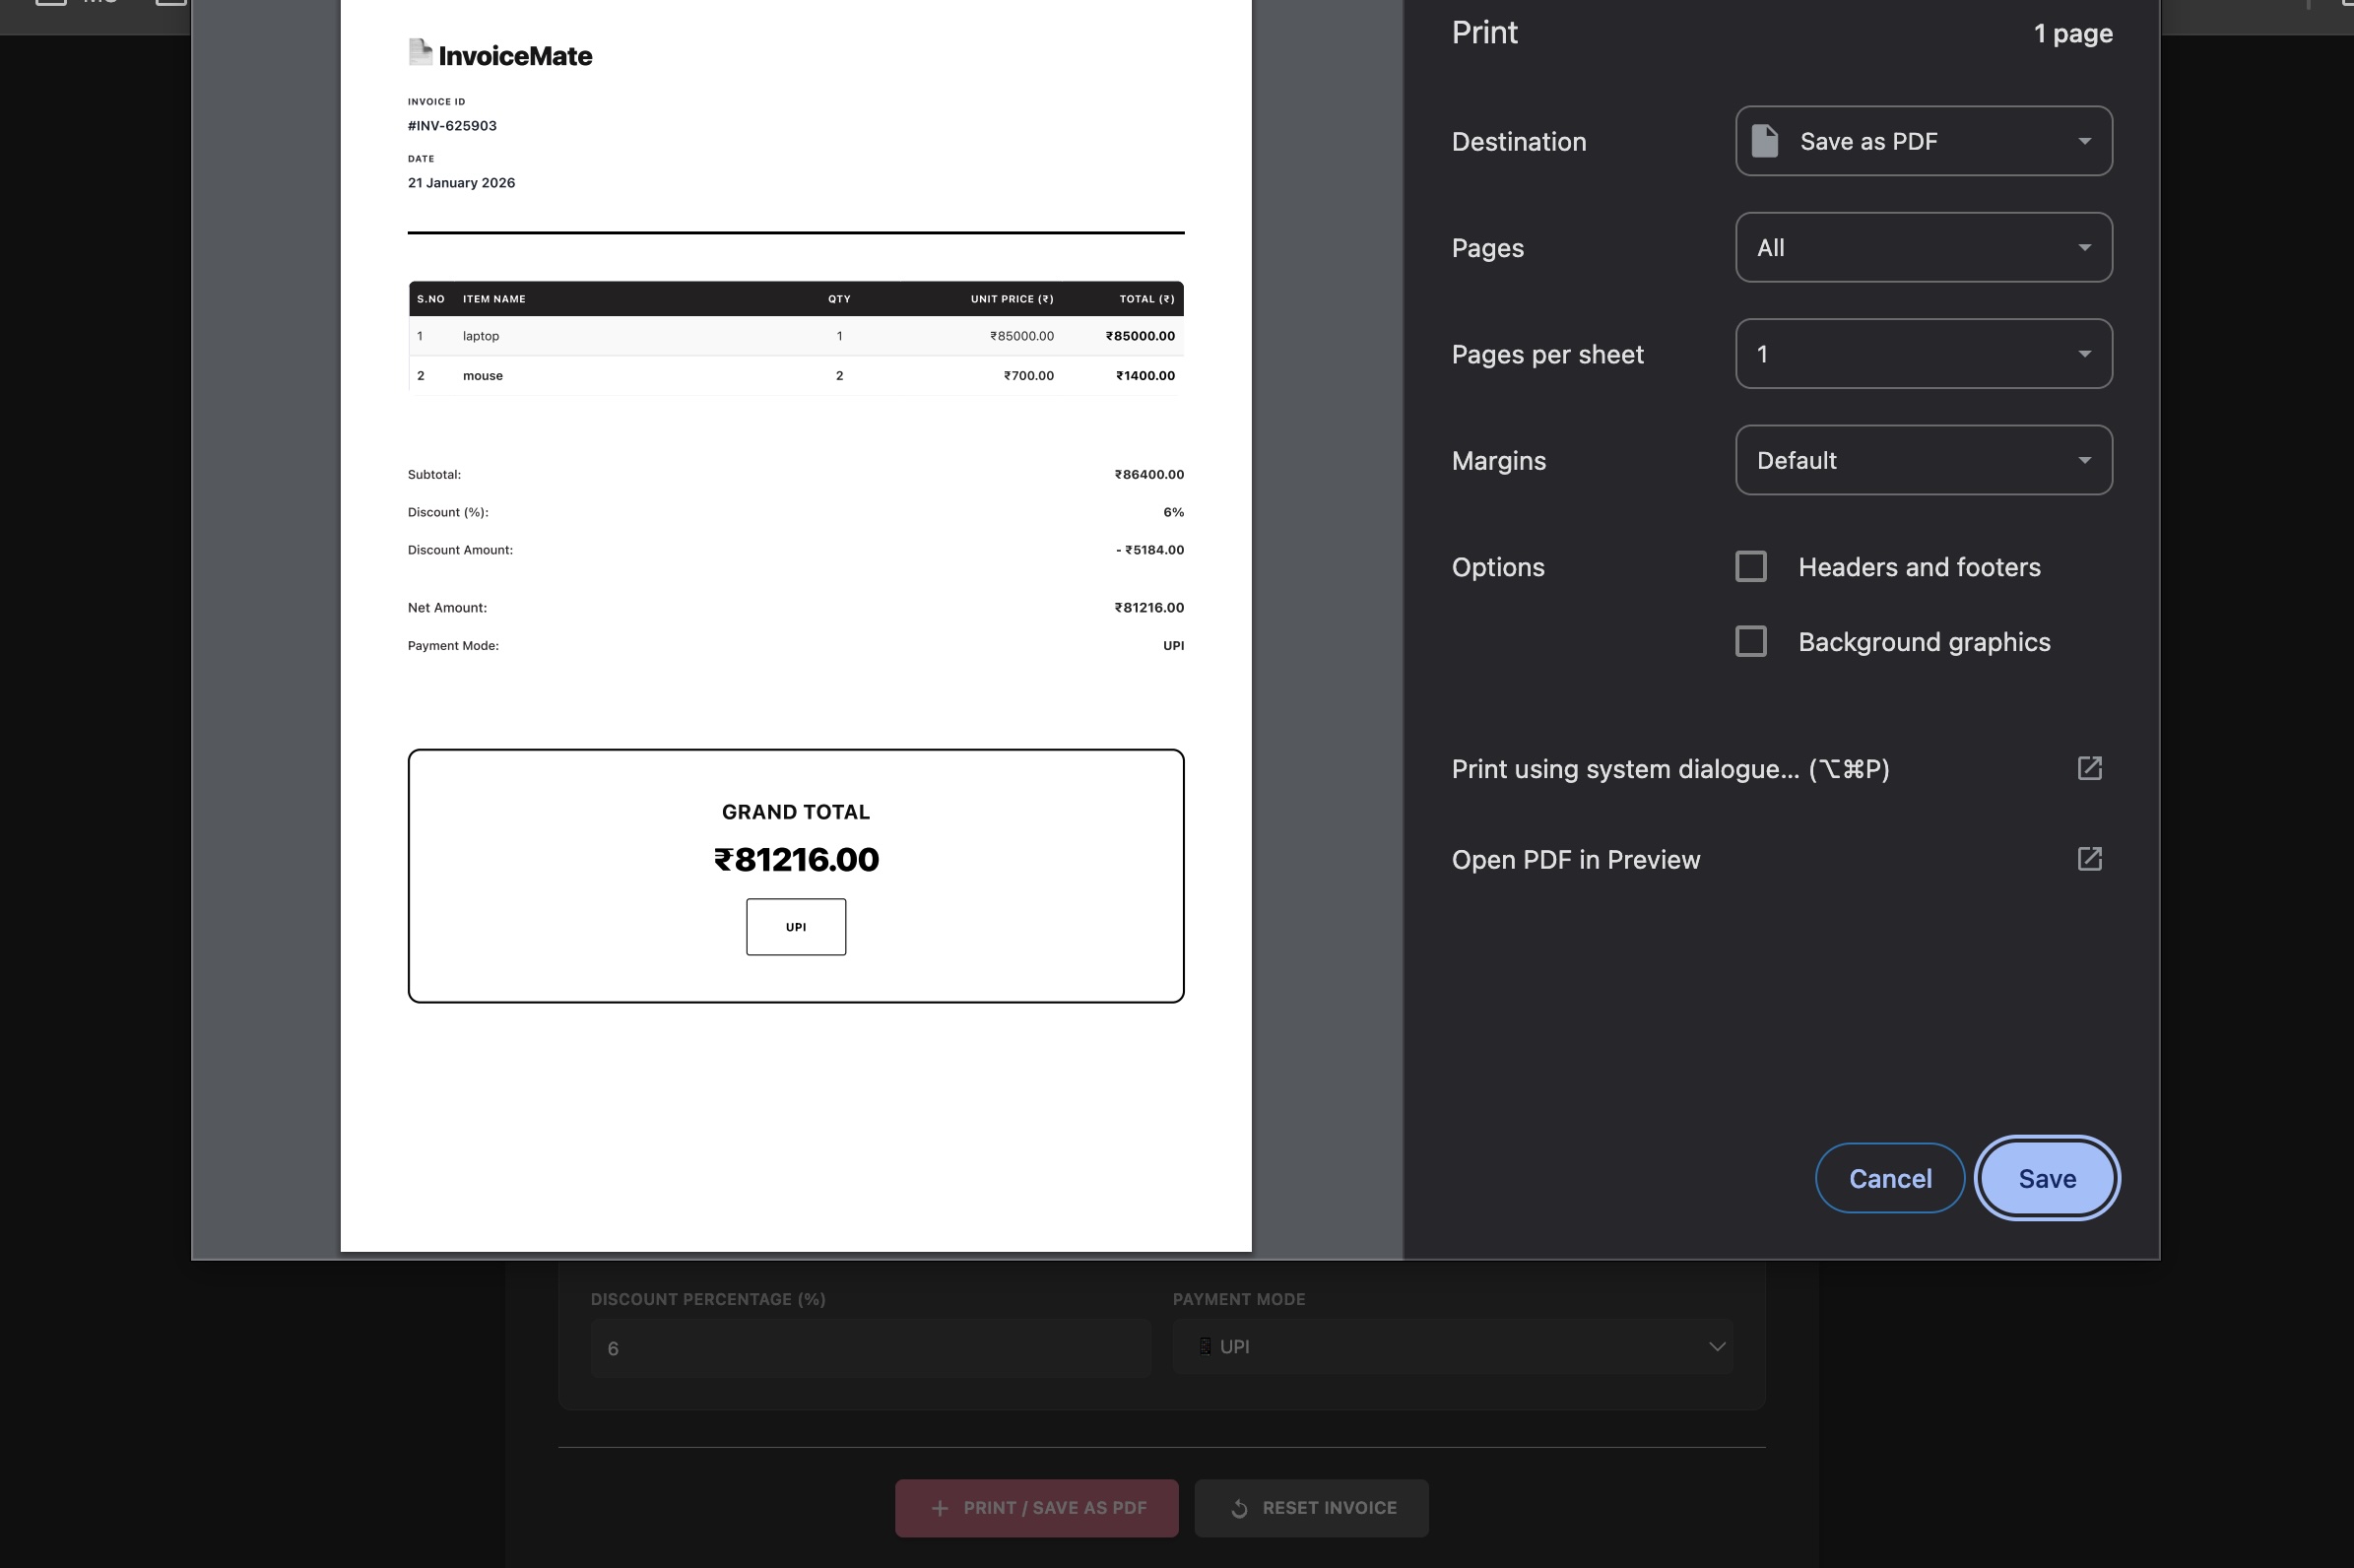2354x1568 pixels.
Task: Click the PDF document icon in Destination
Action: pyautogui.click(x=1765, y=141)
